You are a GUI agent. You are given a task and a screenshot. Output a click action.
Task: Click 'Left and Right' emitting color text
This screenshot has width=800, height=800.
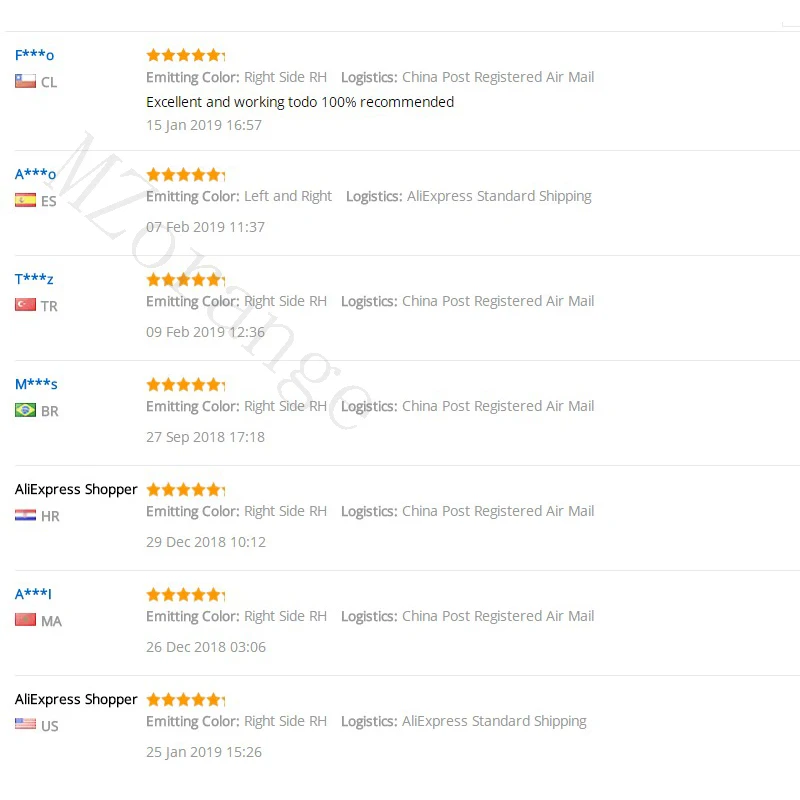[288, 196]
